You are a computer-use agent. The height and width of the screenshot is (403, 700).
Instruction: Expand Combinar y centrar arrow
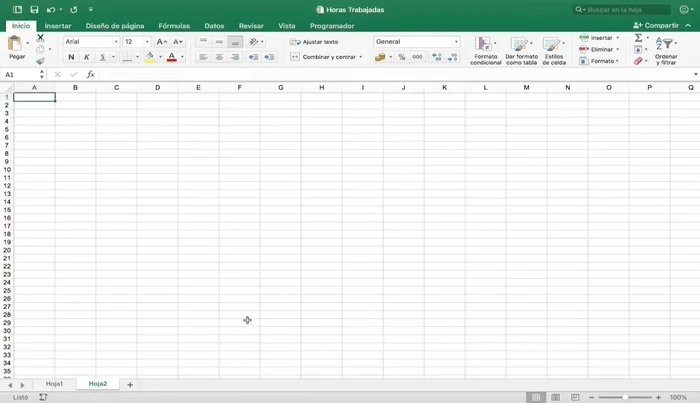360,57
